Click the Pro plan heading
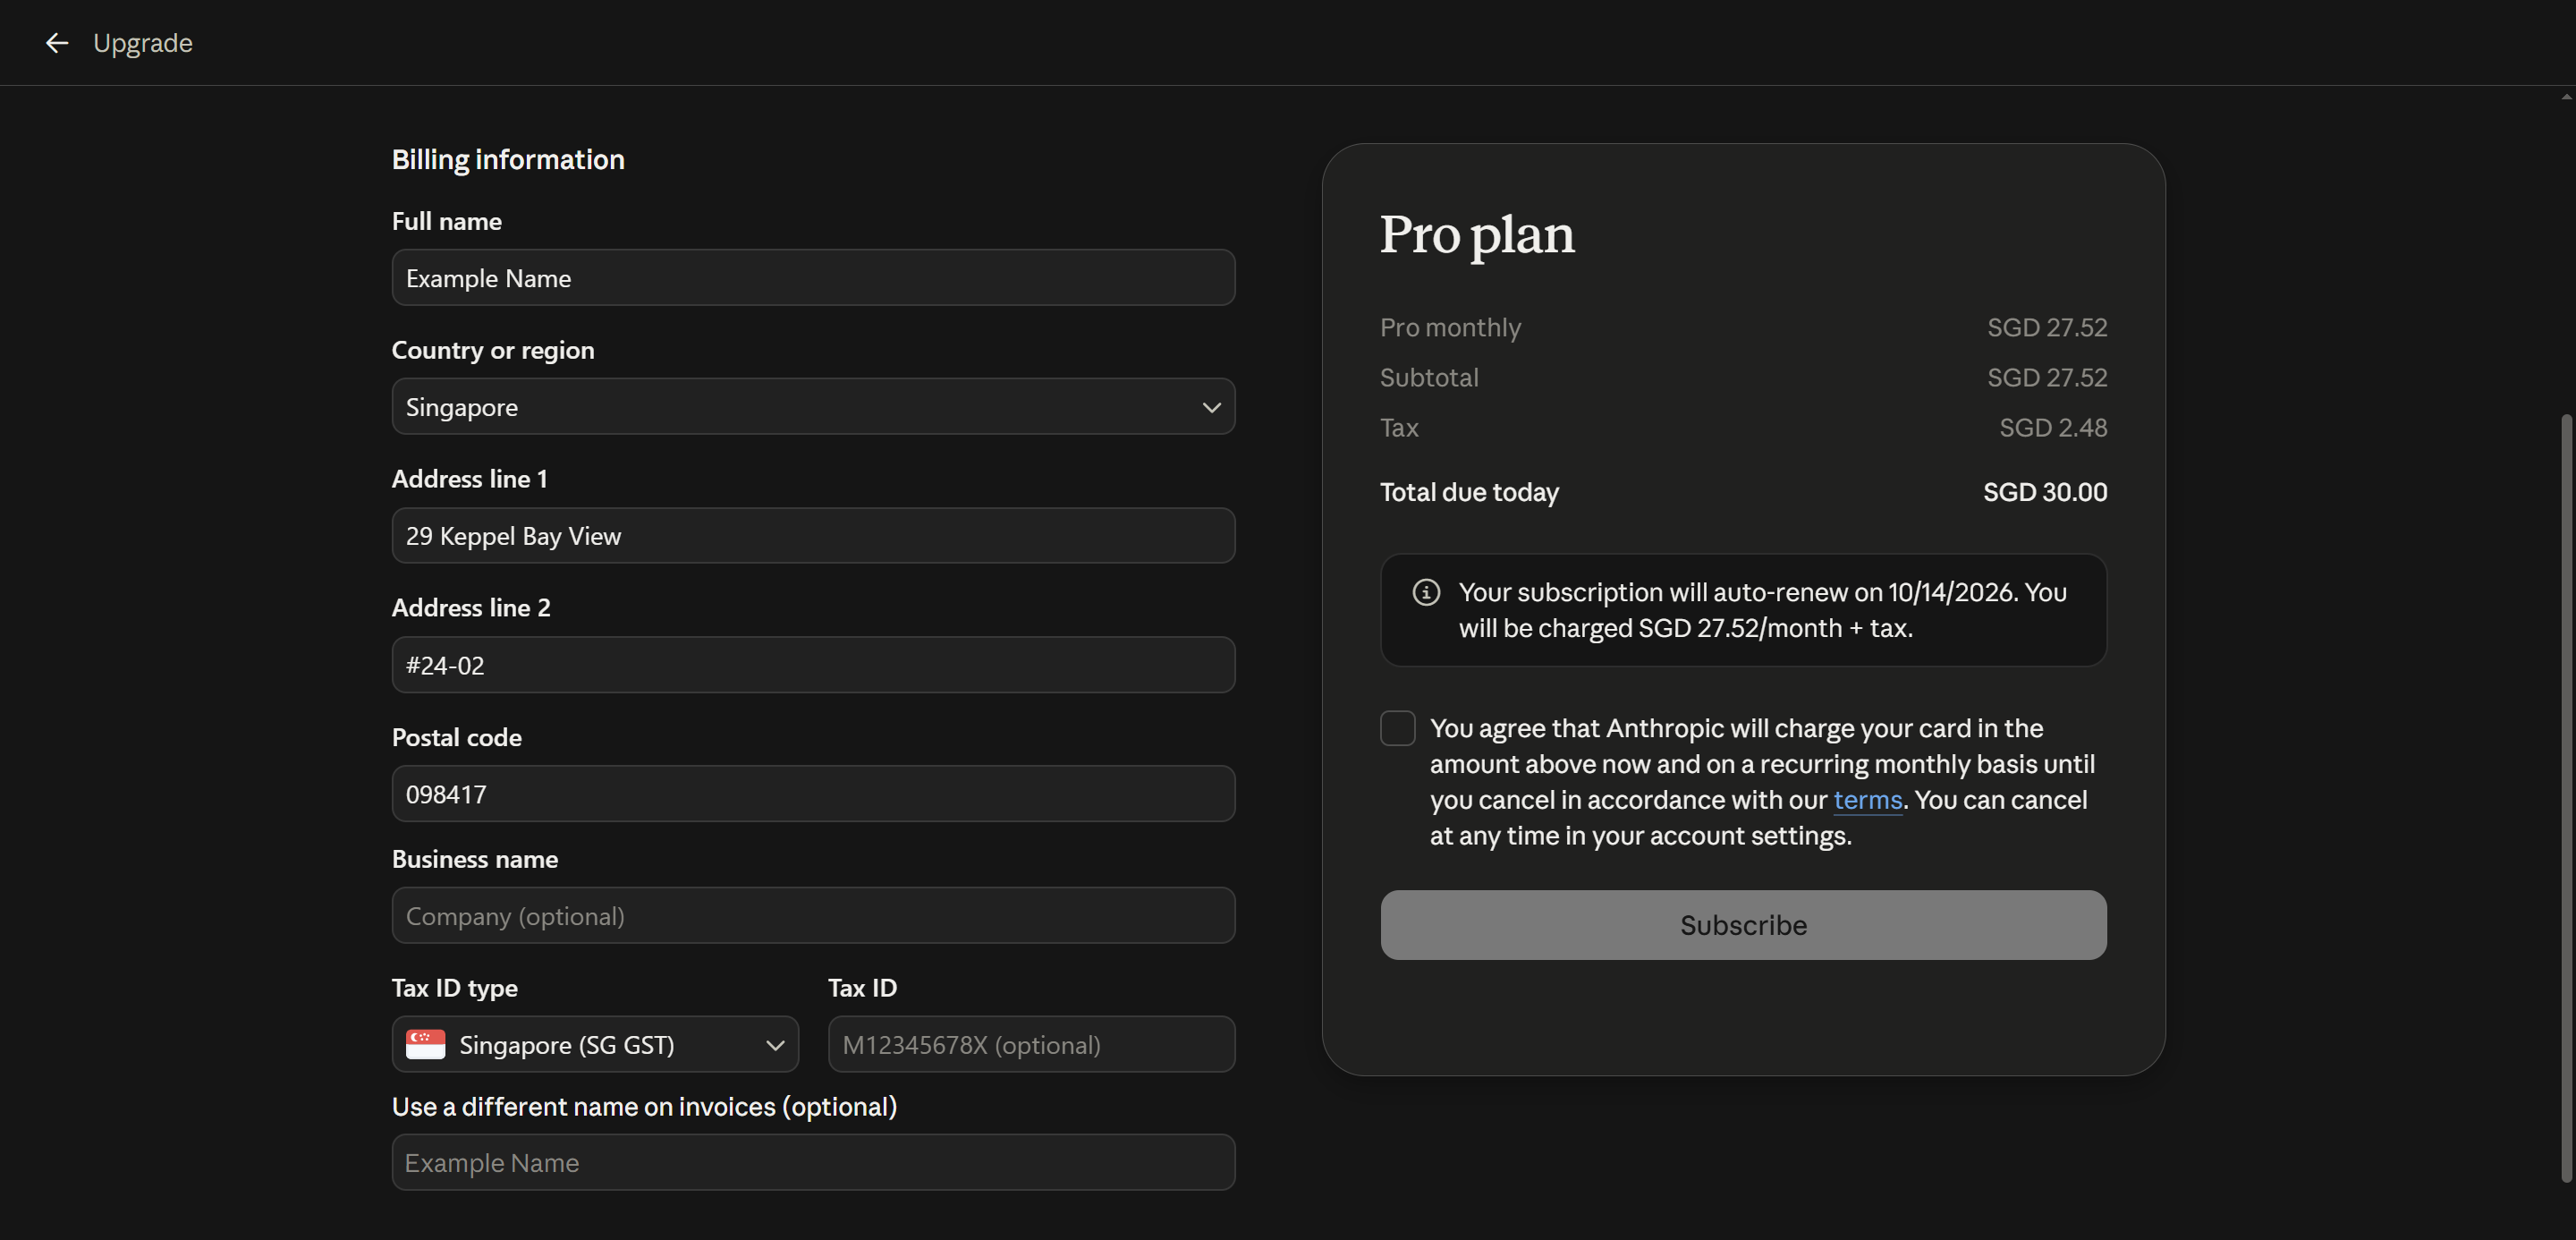Image resolution: width=2576 pixels, height=1240 pixels. click(1477, 236)
